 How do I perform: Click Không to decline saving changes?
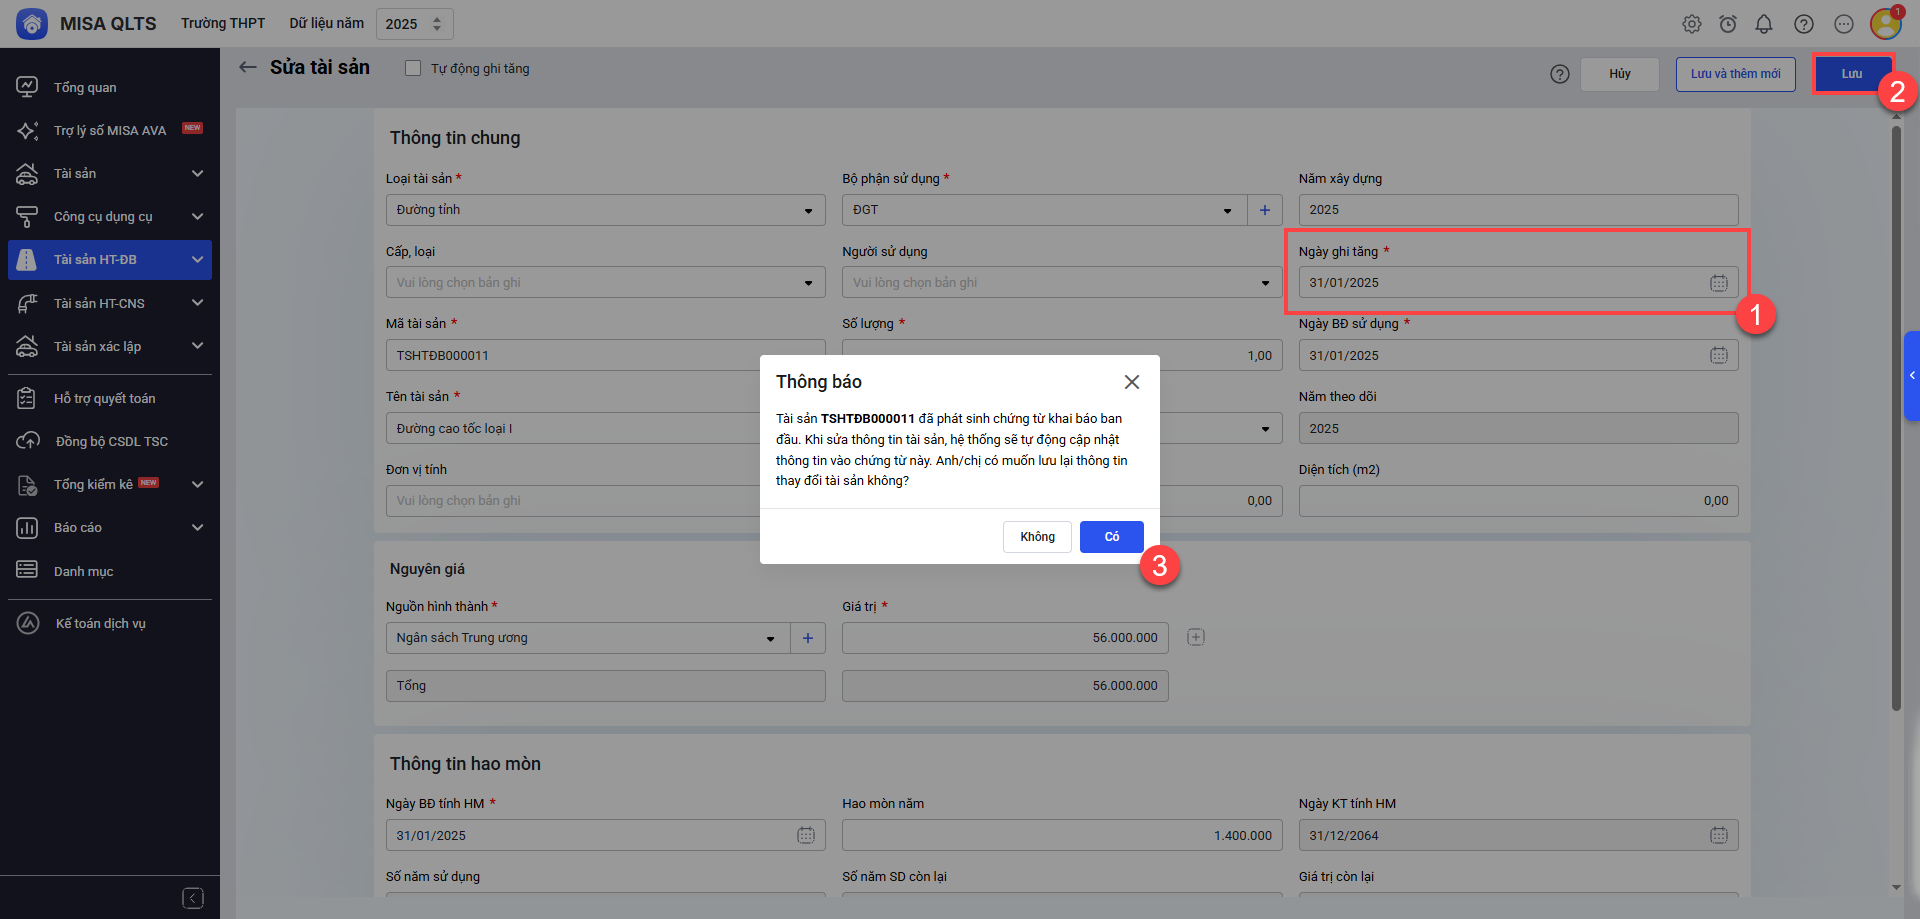(1037, 537)
